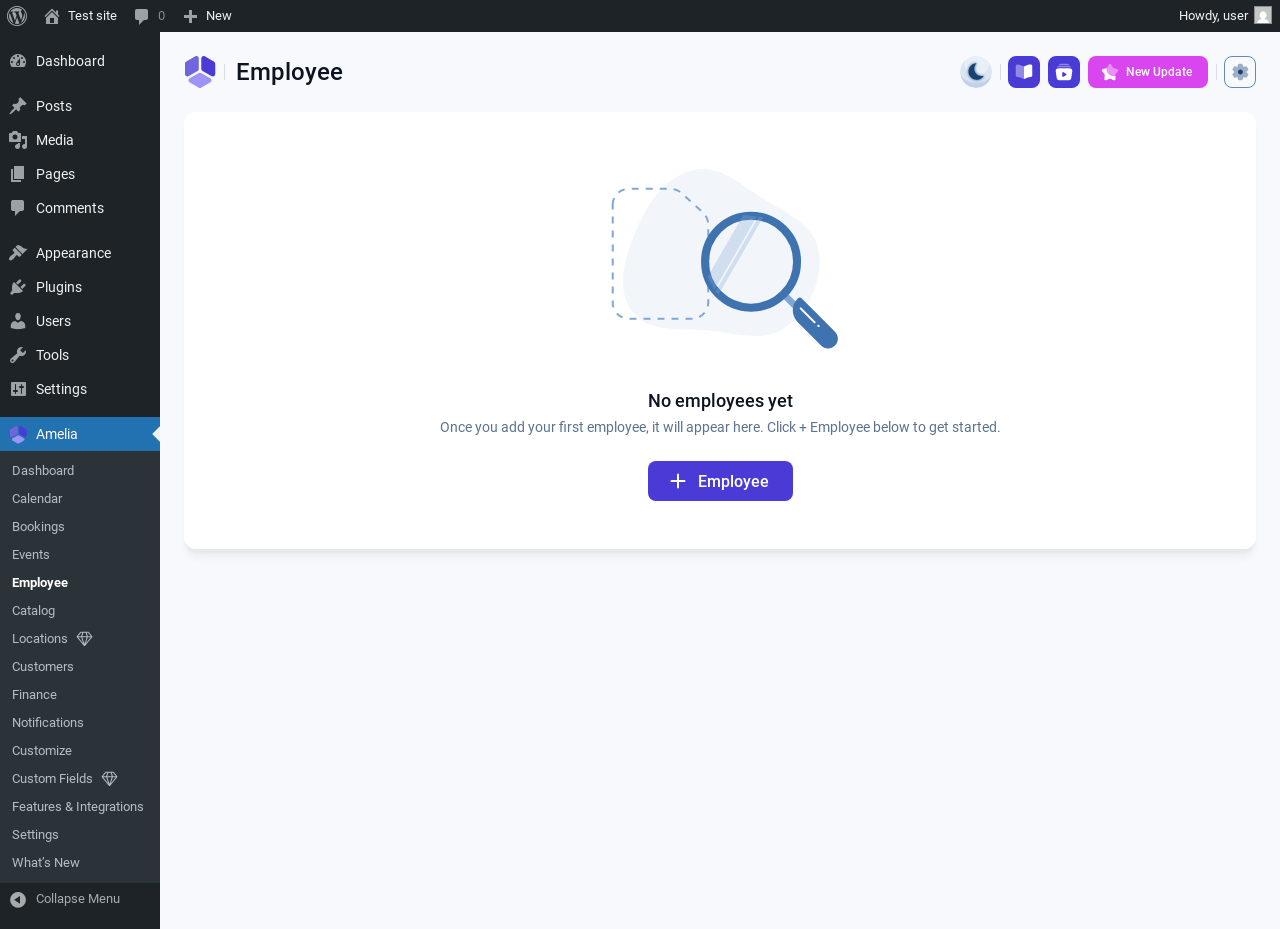Open the video tutorials icon

point(1064,72)
